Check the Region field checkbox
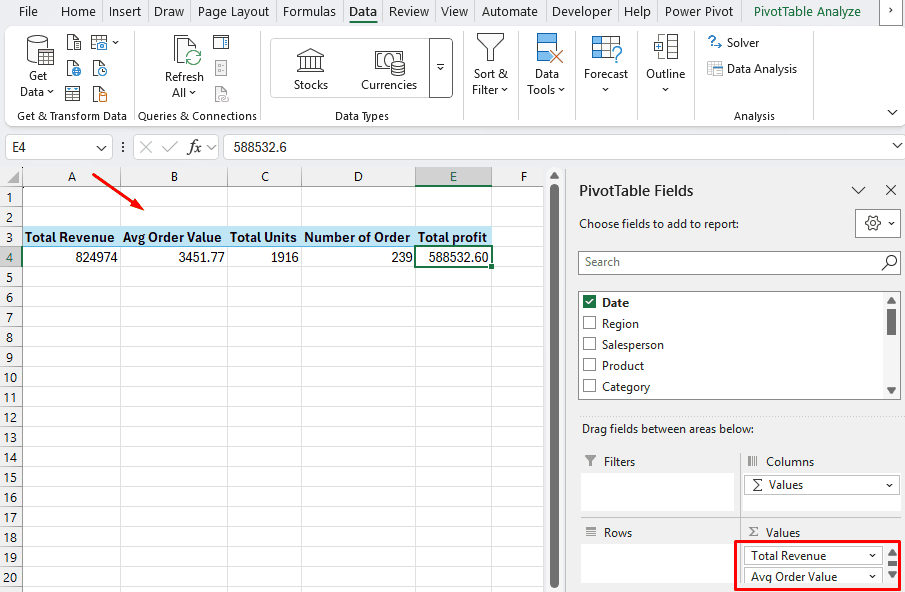 click(589, 323)
